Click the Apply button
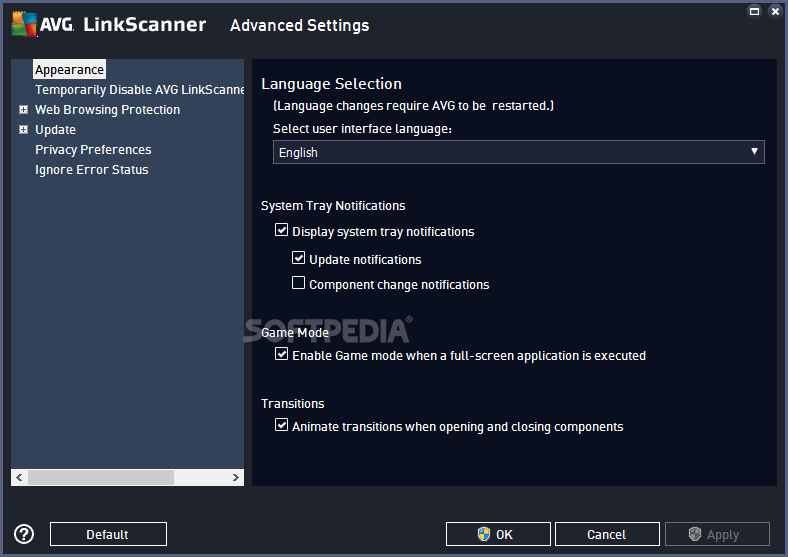Image resolution: width=788 pixels, height=557 pixels. point(717,534)
